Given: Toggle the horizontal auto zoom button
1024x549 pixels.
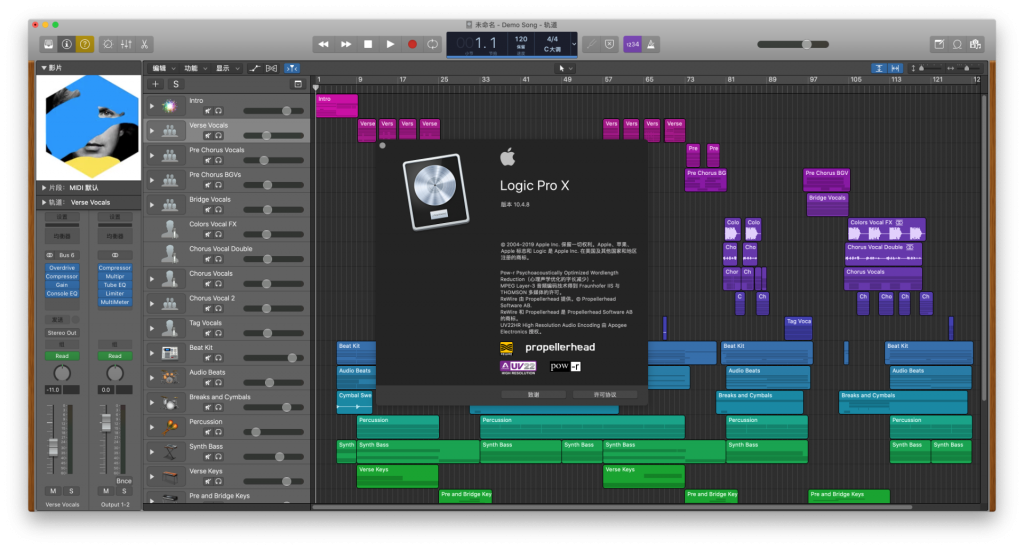Looking at the screenshot, I should click(x=895, y=68).
